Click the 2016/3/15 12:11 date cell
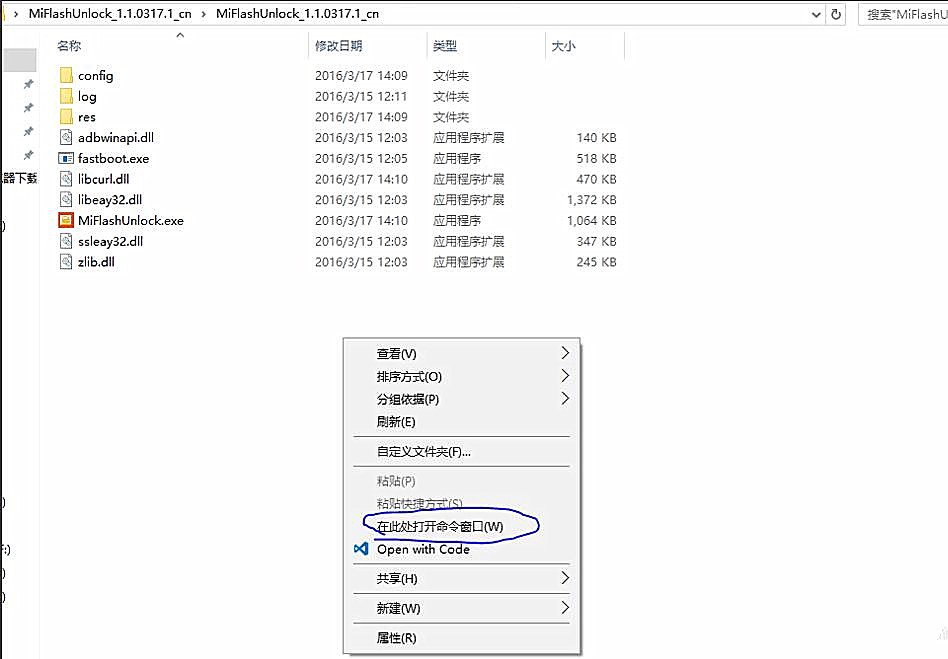The height and width of the screenshot is (659, 948). [361, 96]
